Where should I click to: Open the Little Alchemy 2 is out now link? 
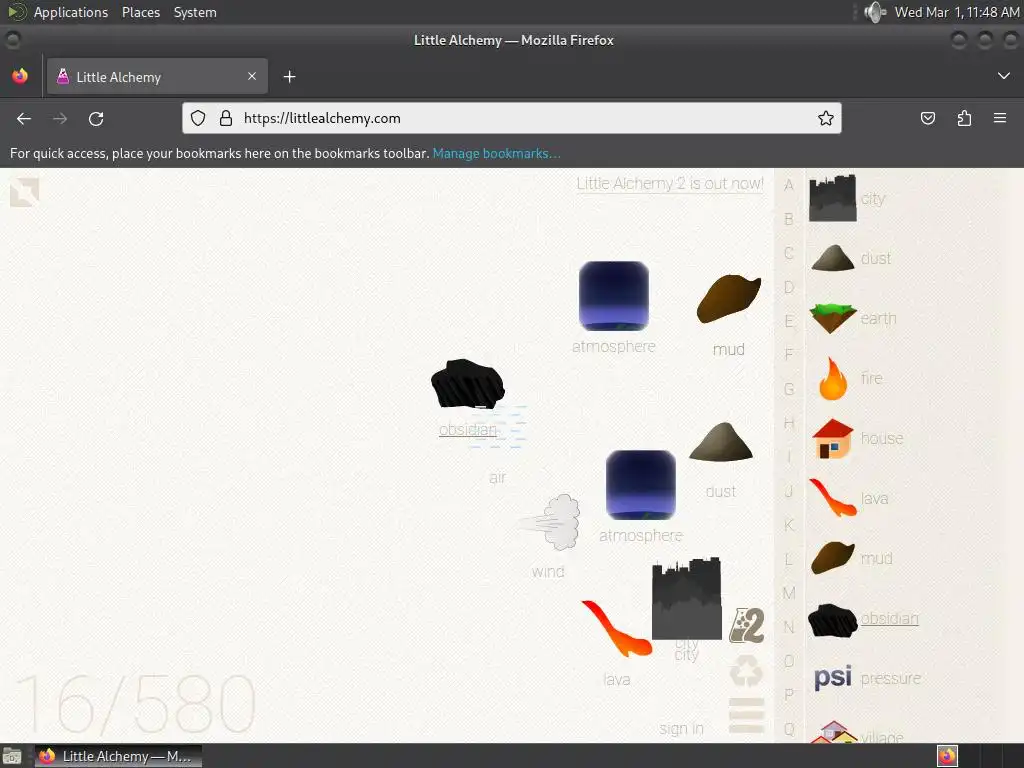[670, 184]
